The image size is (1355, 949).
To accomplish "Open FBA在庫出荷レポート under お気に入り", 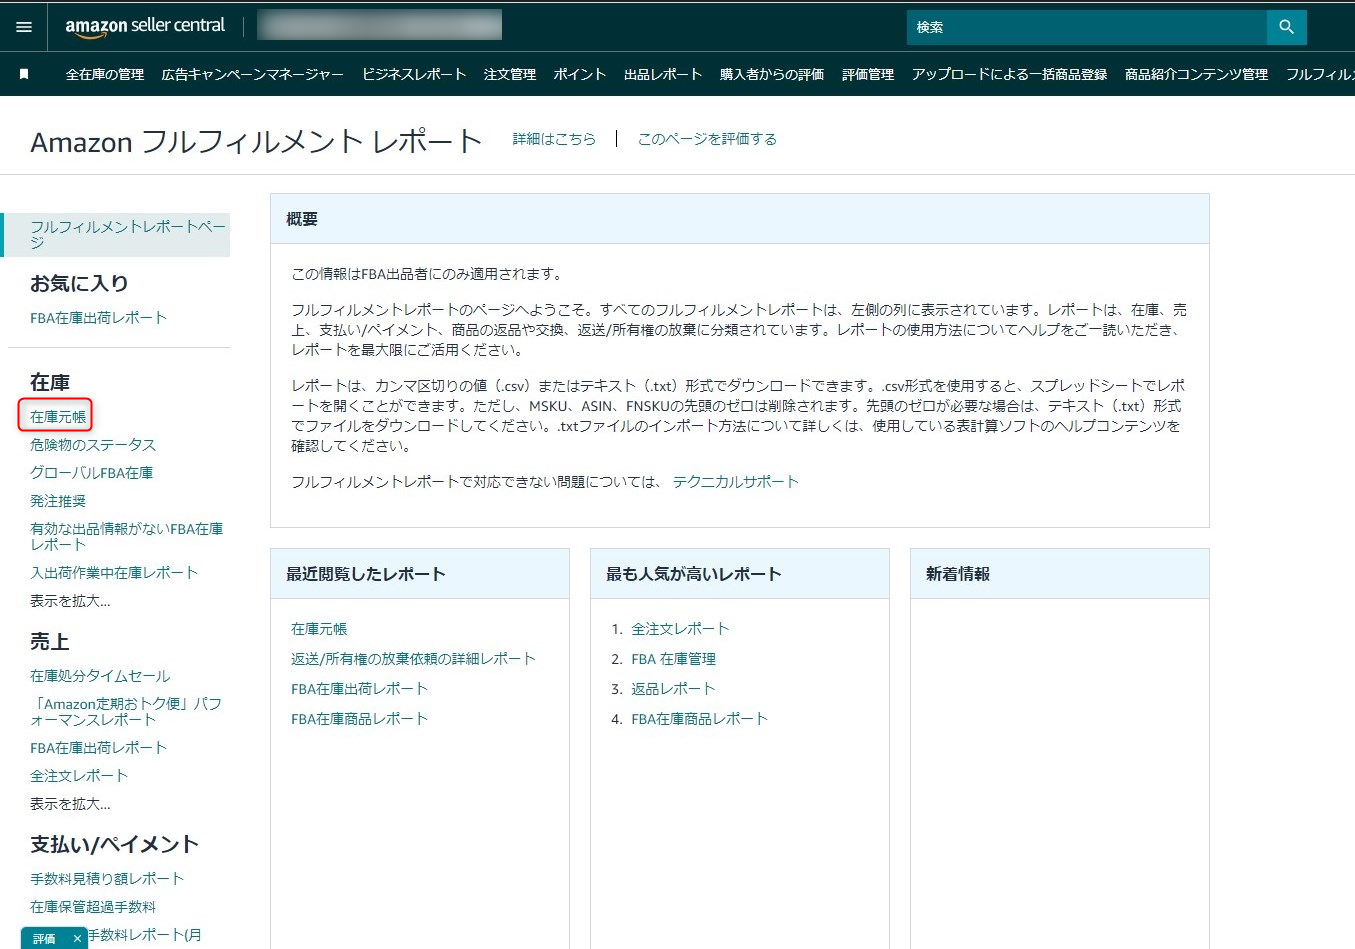I will click(98, 318).
